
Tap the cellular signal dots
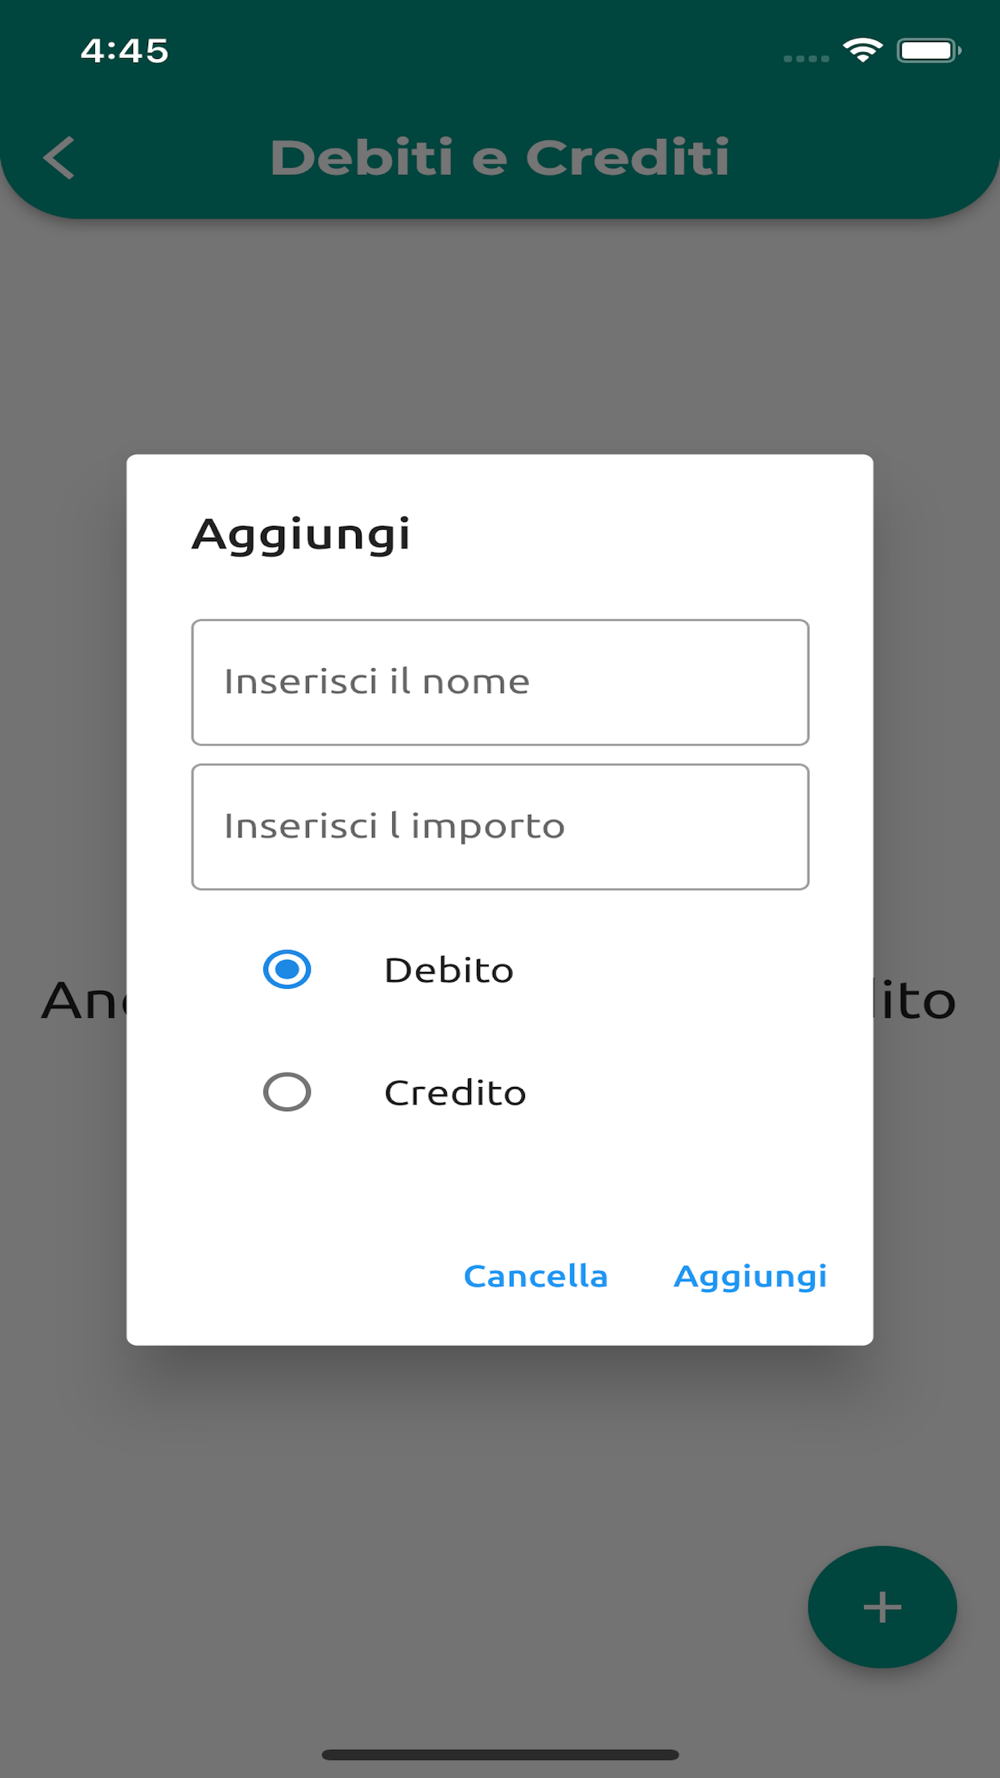click(806, 58)
